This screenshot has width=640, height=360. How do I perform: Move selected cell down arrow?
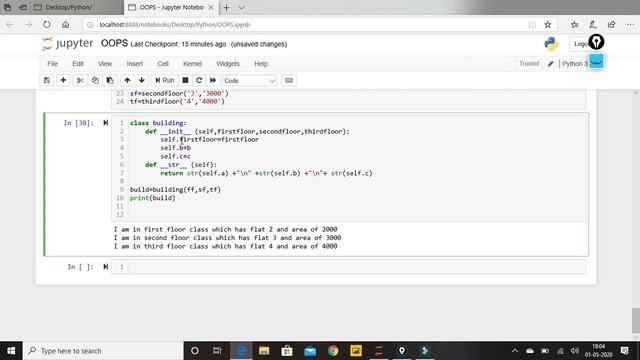click(142, 80)
